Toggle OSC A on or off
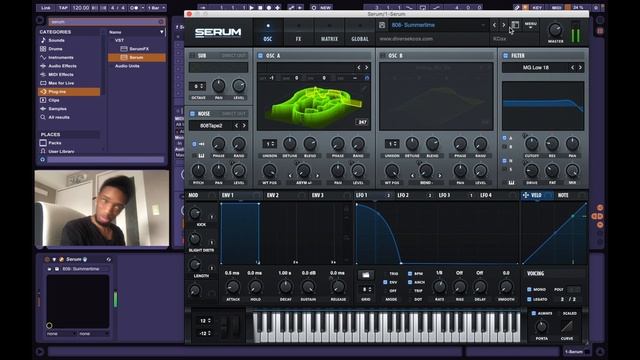This screenshot has height=360, width=640. click(260, 56)
